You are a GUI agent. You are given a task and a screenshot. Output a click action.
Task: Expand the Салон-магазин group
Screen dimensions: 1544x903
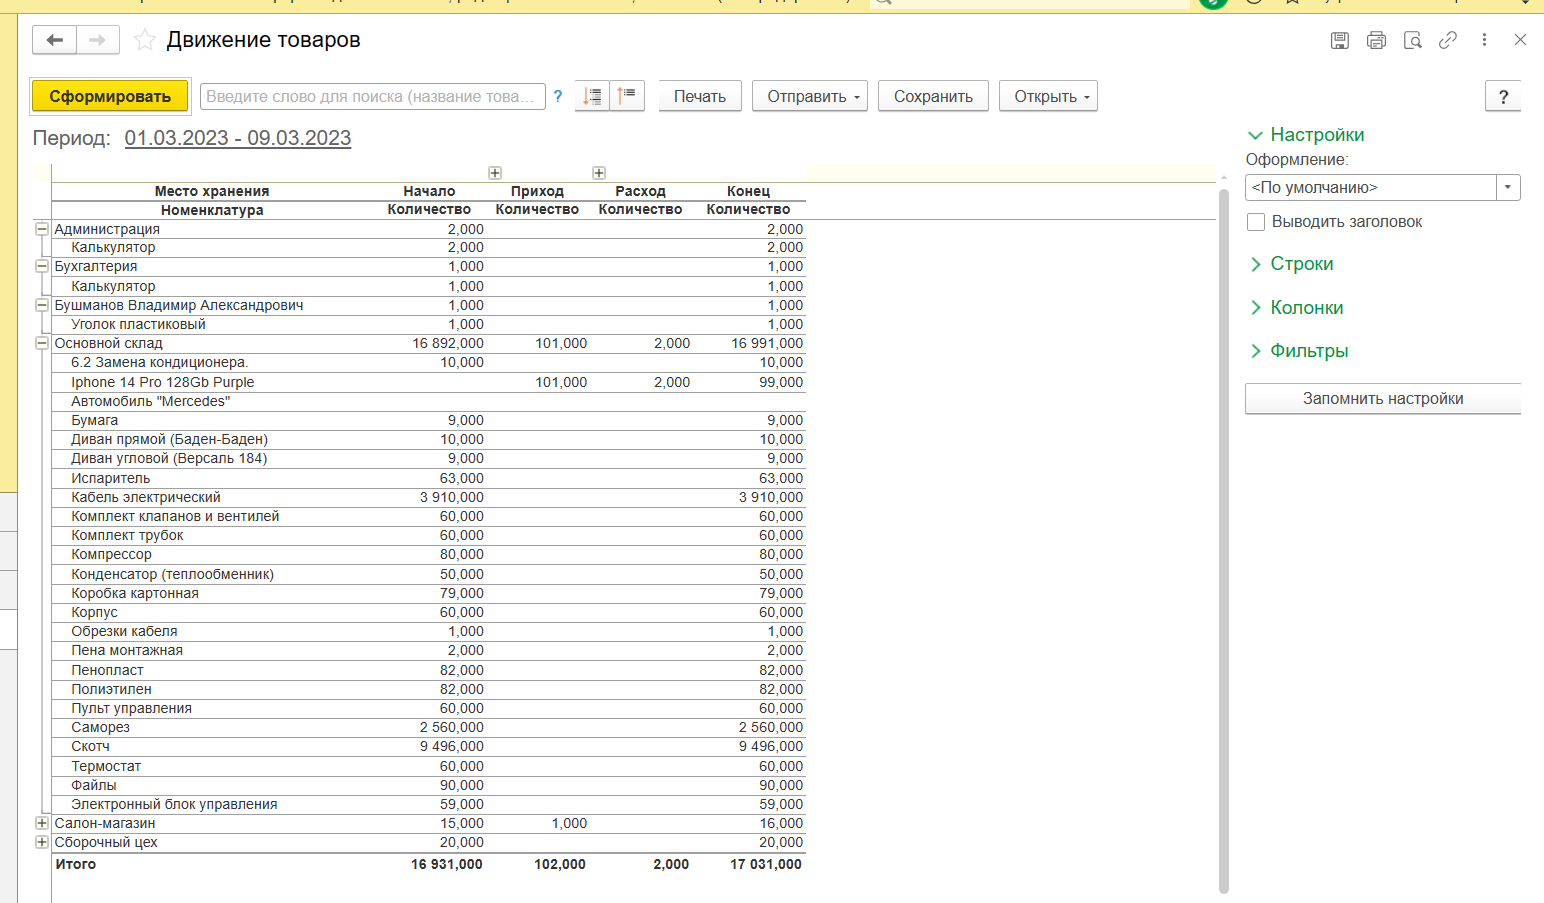tap(42, 823)
